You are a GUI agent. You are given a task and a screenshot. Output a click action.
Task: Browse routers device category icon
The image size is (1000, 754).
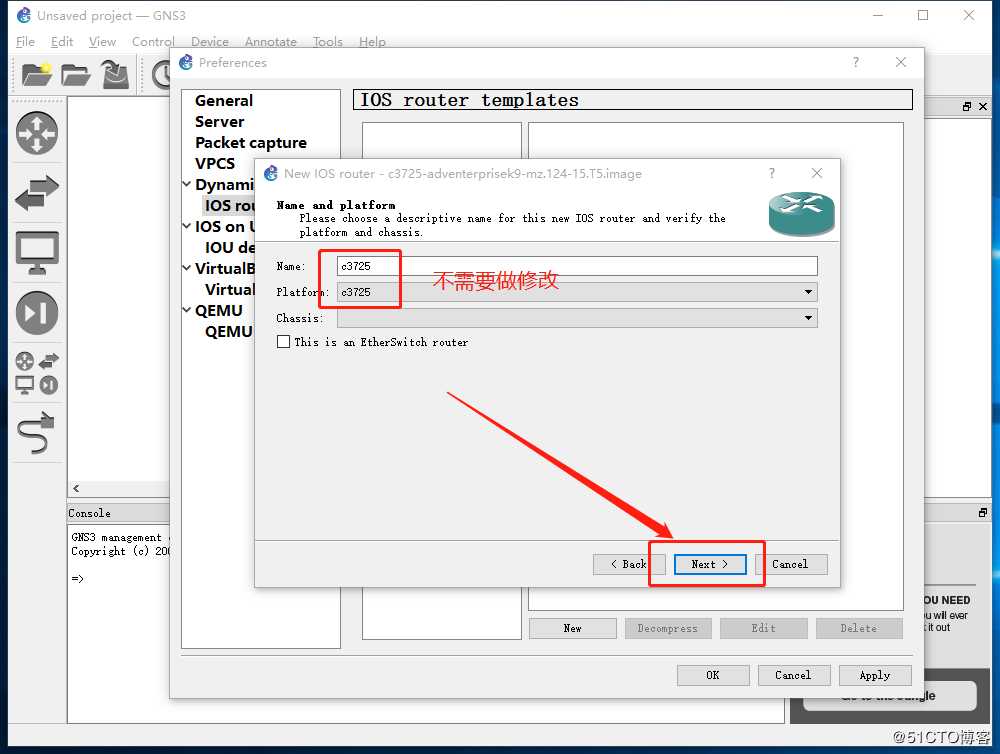pyautogui.click(x=37, y=133)
